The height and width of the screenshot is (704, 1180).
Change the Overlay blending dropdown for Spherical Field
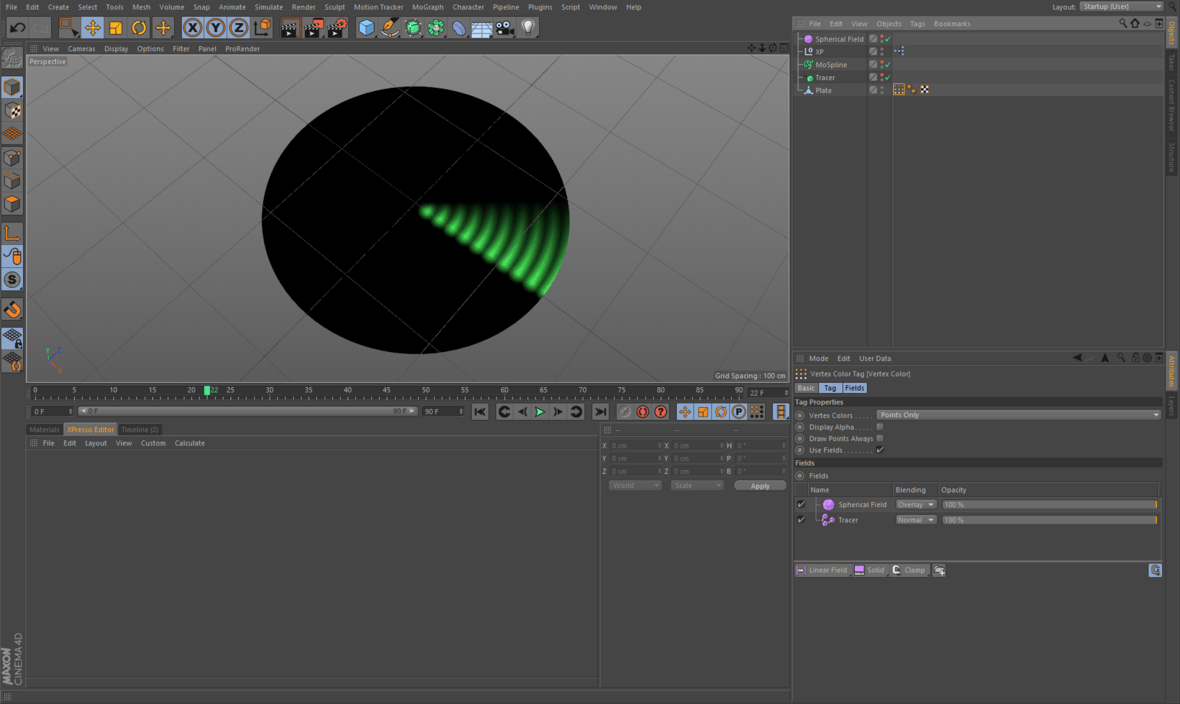(915, 504)
